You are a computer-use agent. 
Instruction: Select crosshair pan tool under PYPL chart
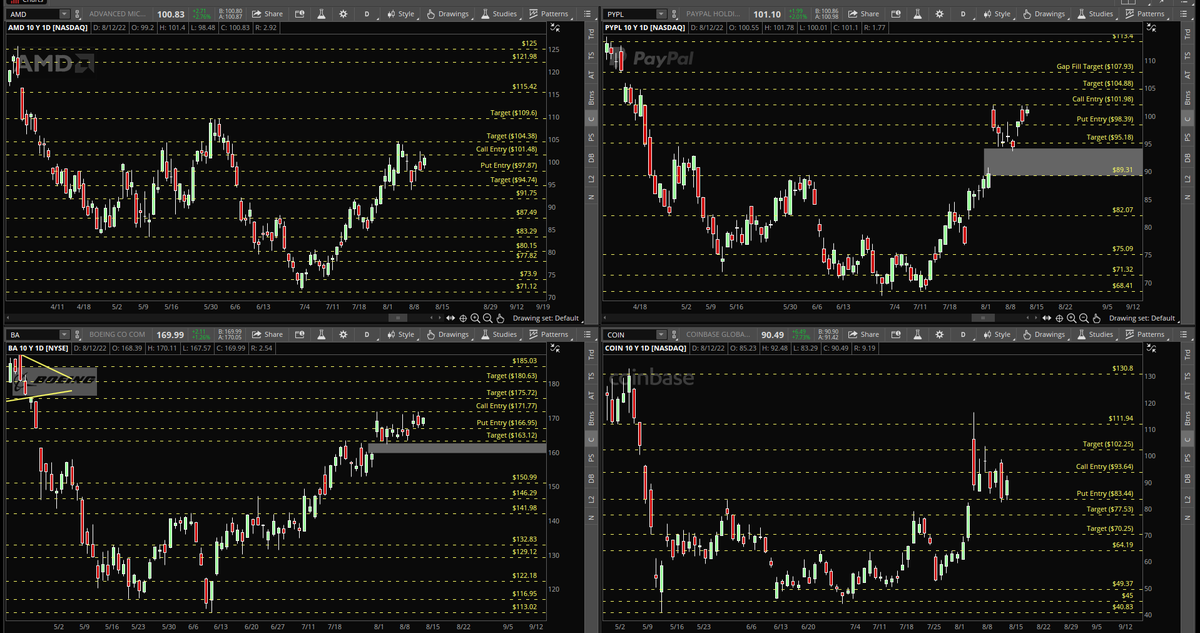pyautogui.click(x=1059, y=318)
